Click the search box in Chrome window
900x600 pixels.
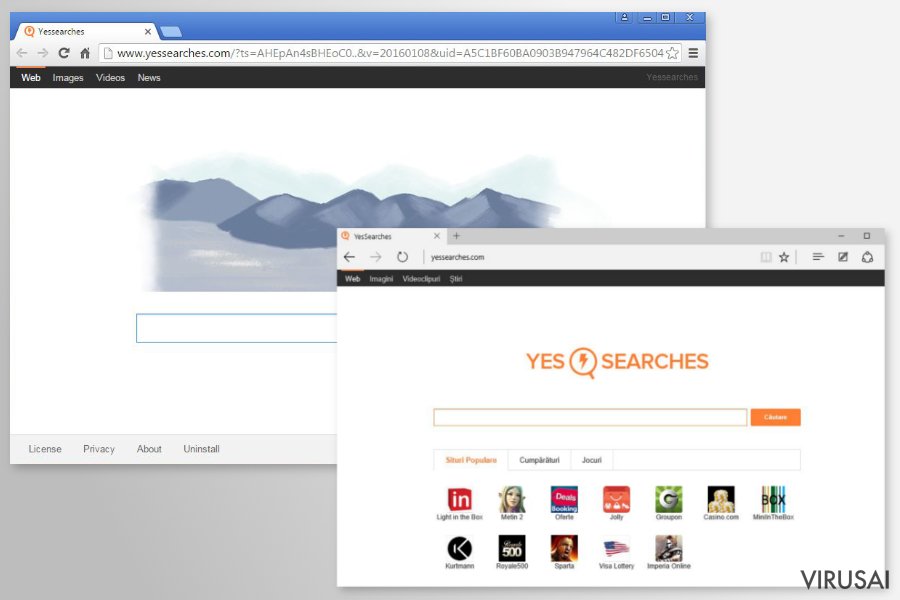coord(236,328)
